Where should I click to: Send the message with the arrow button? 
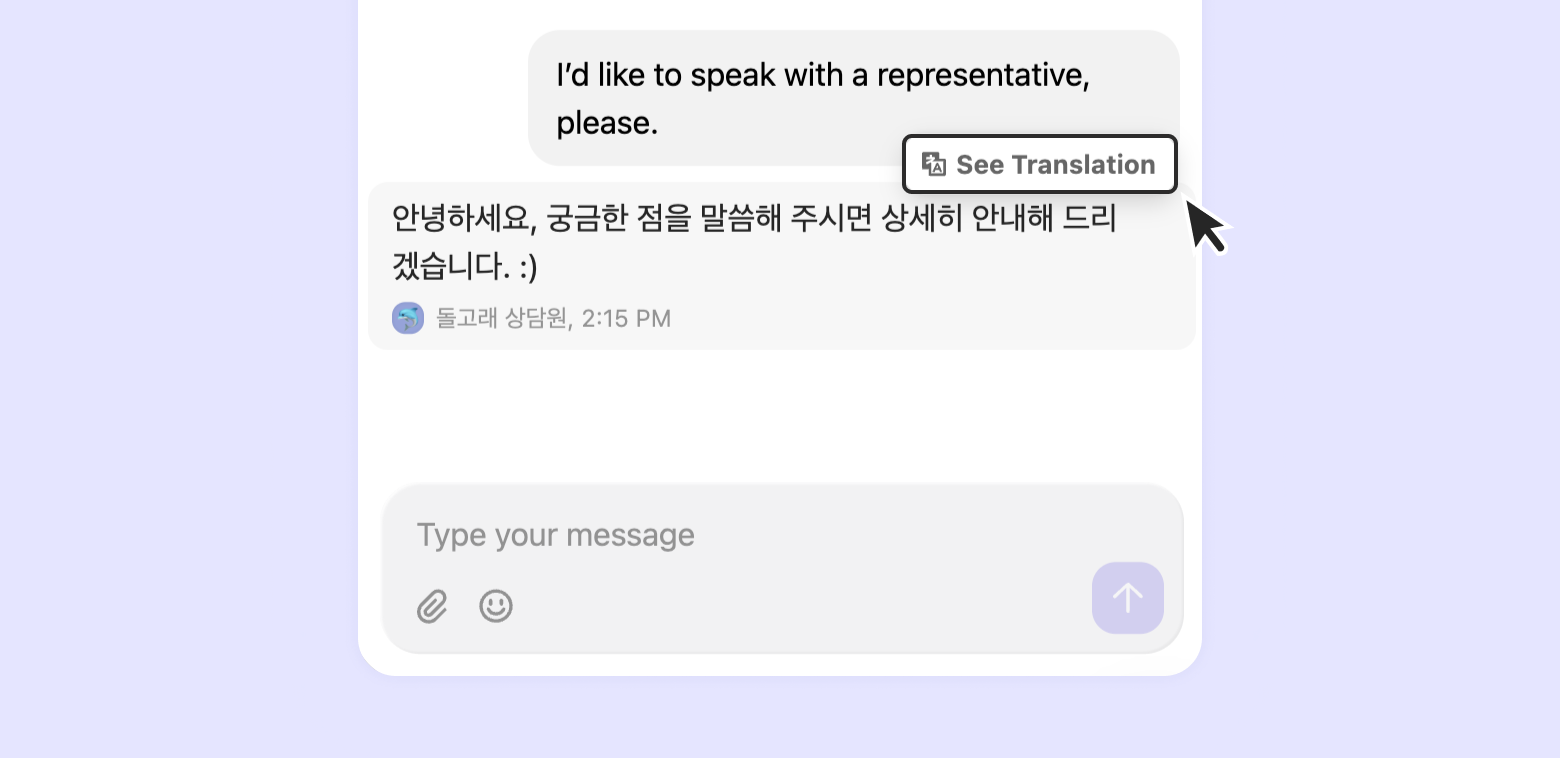click(x=1127, y=598)
